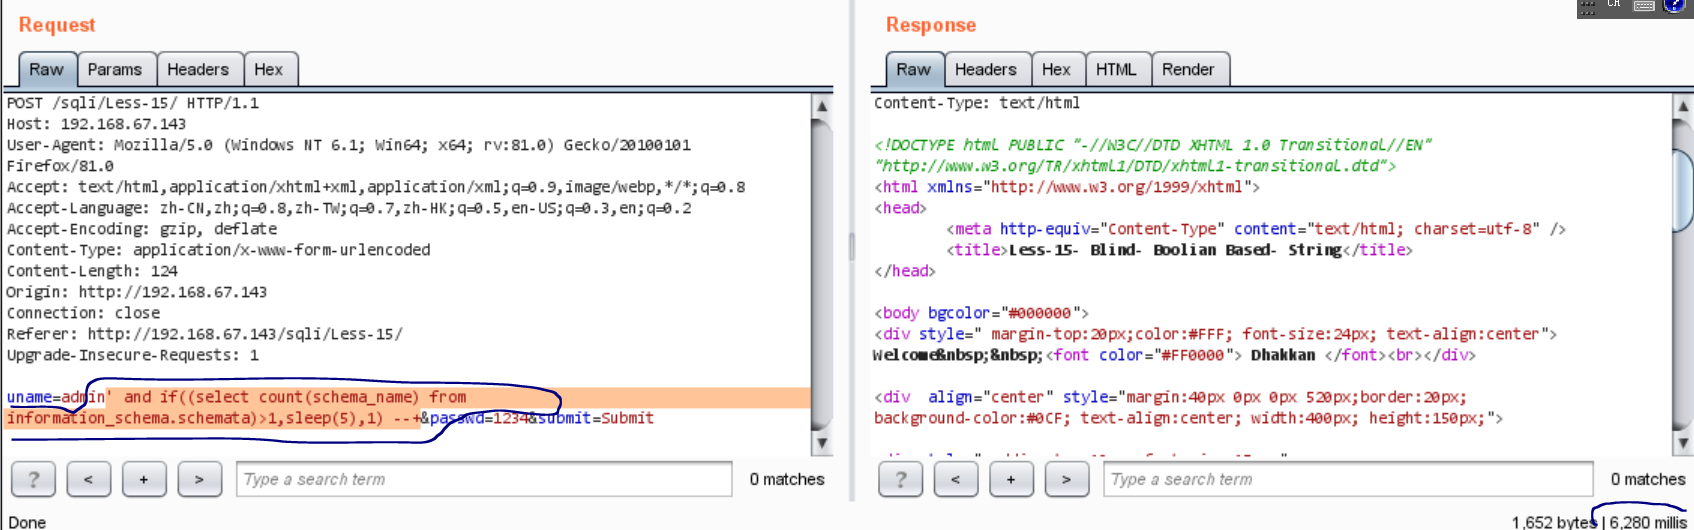Switch to the HTML tab in Response
Image resolution: width=1694 pixels, height=530 pixels.
[1116, 69]
